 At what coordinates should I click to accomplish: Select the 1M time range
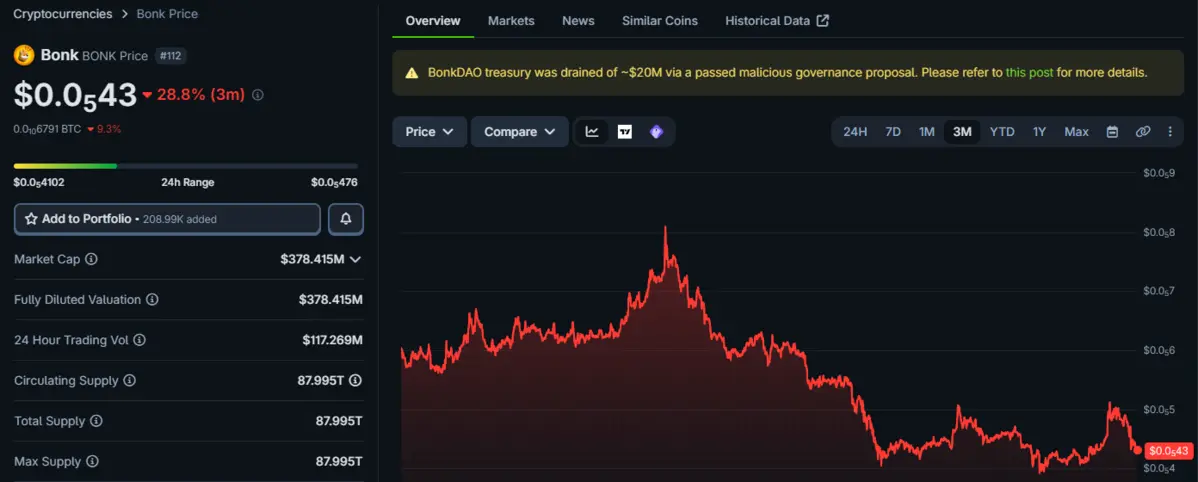(x=927, y=131)
